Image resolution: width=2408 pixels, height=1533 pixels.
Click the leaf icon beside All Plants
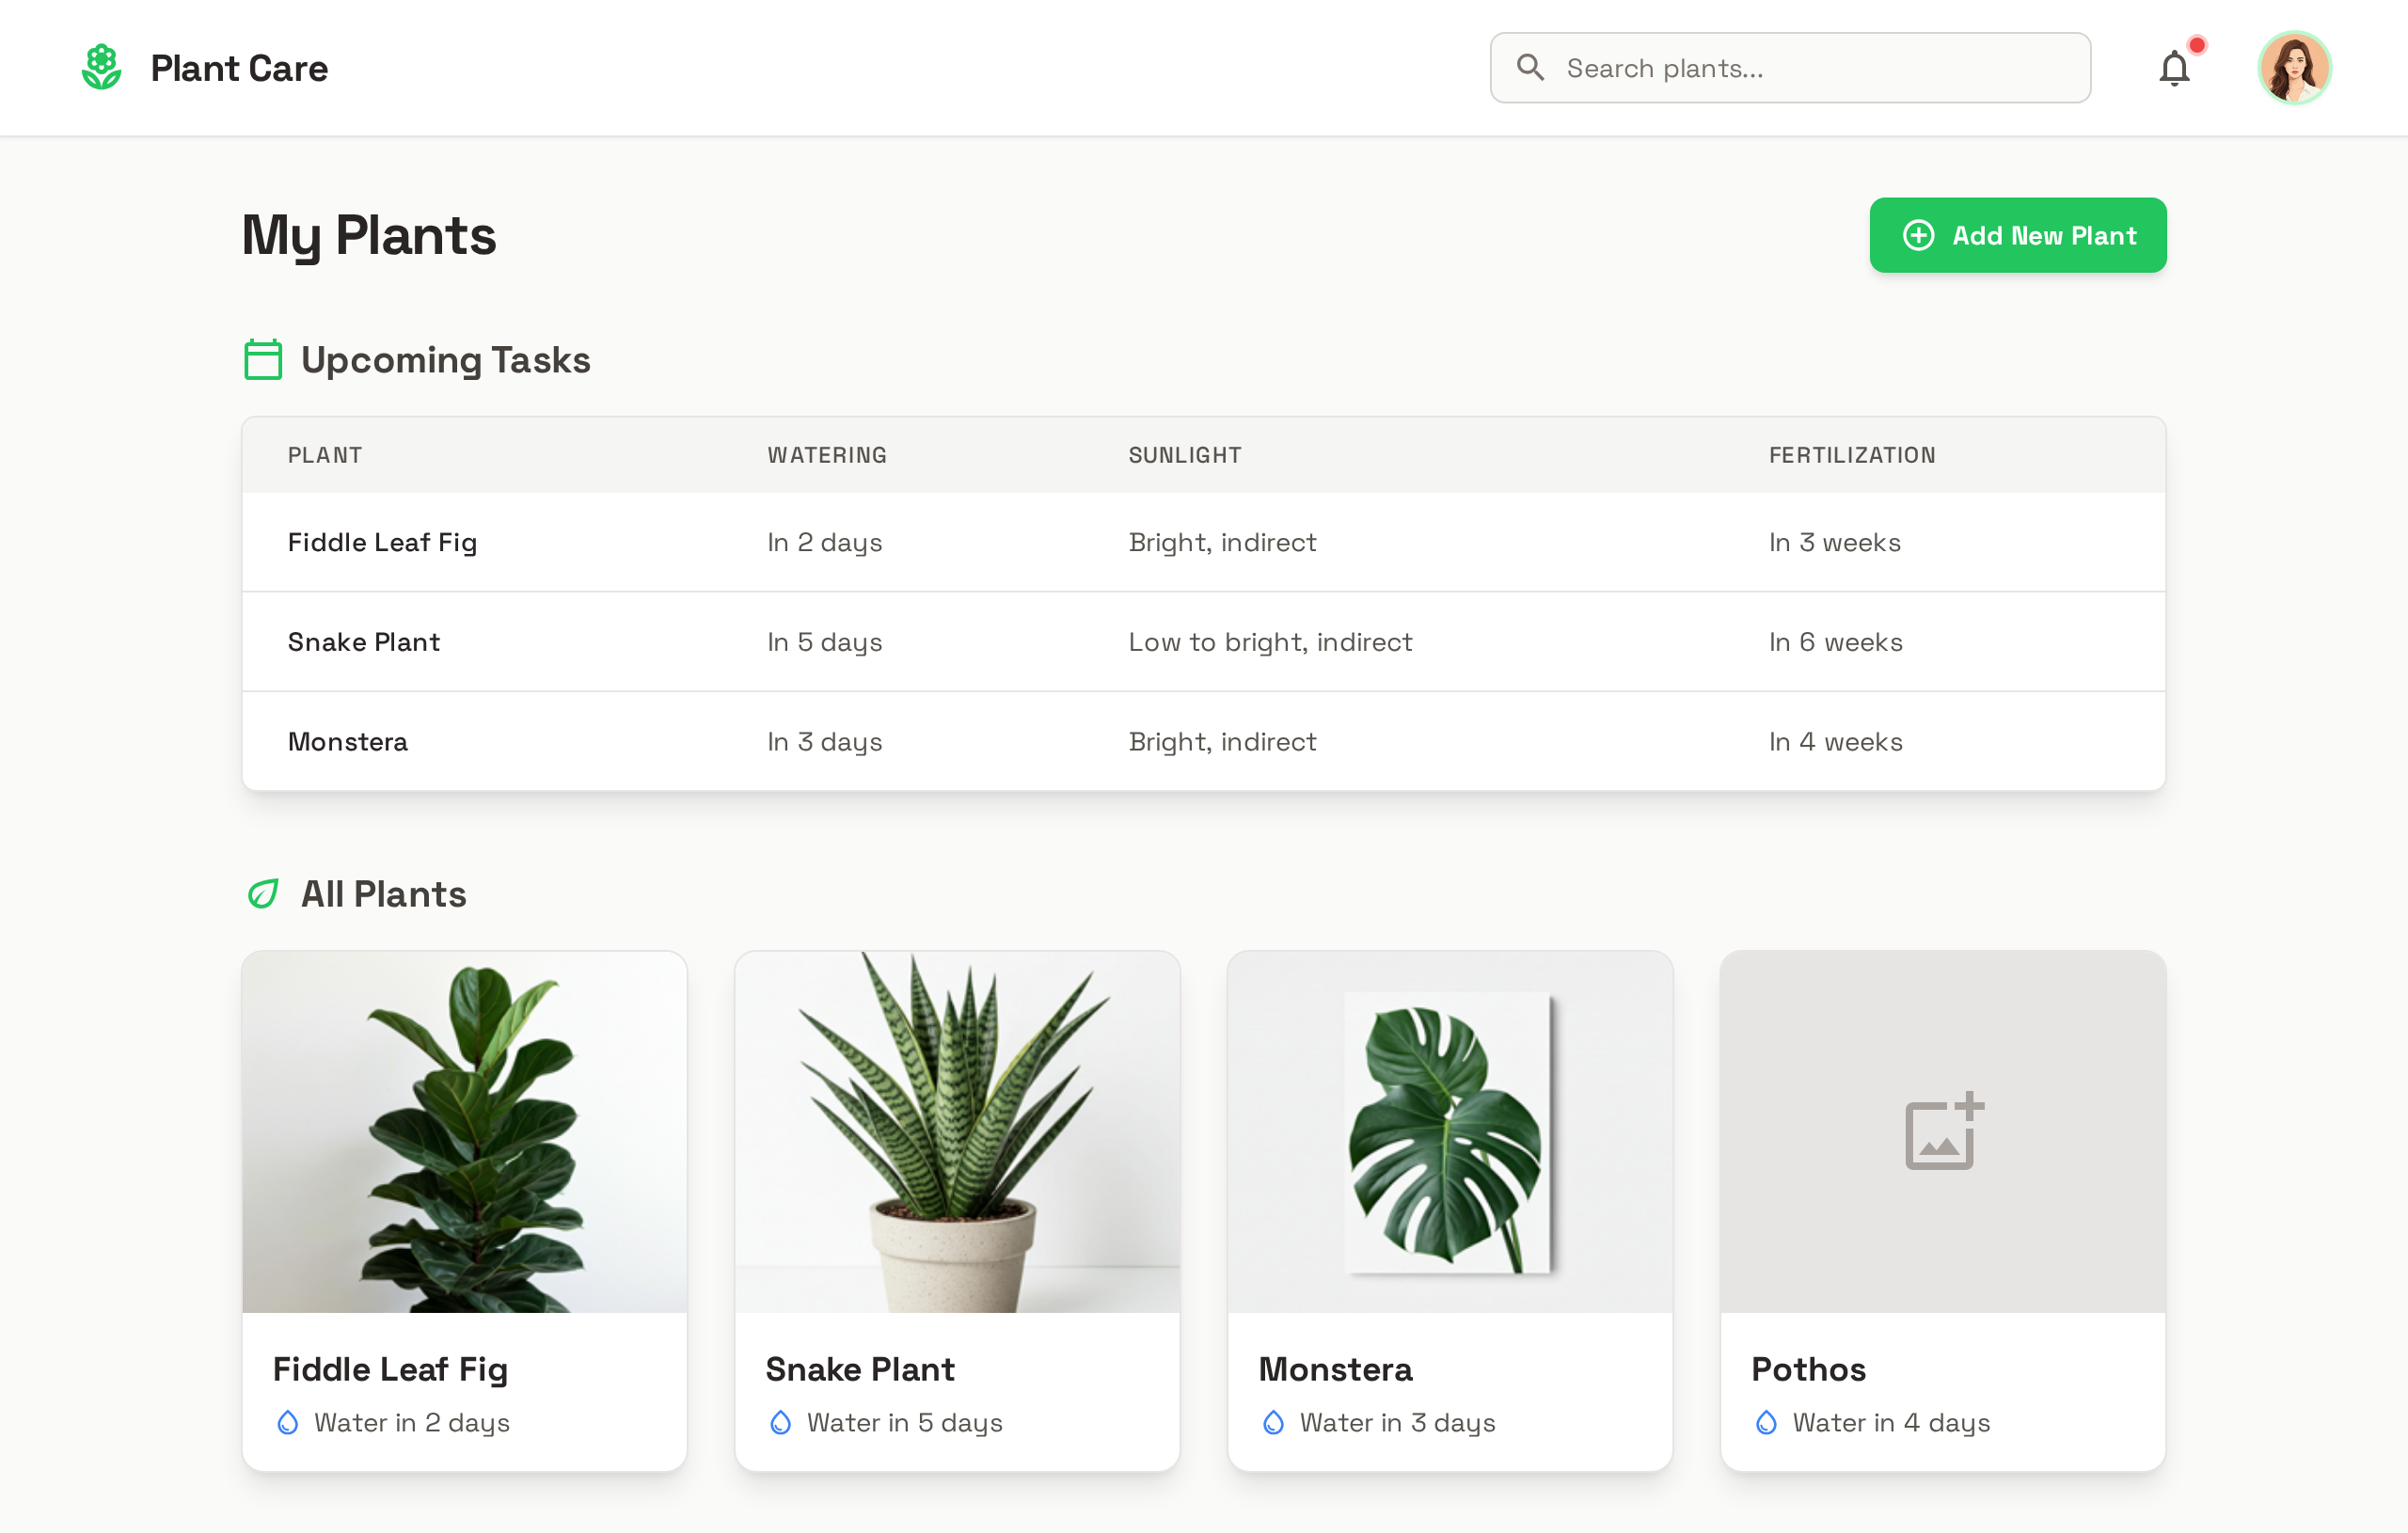click(263, 894)
